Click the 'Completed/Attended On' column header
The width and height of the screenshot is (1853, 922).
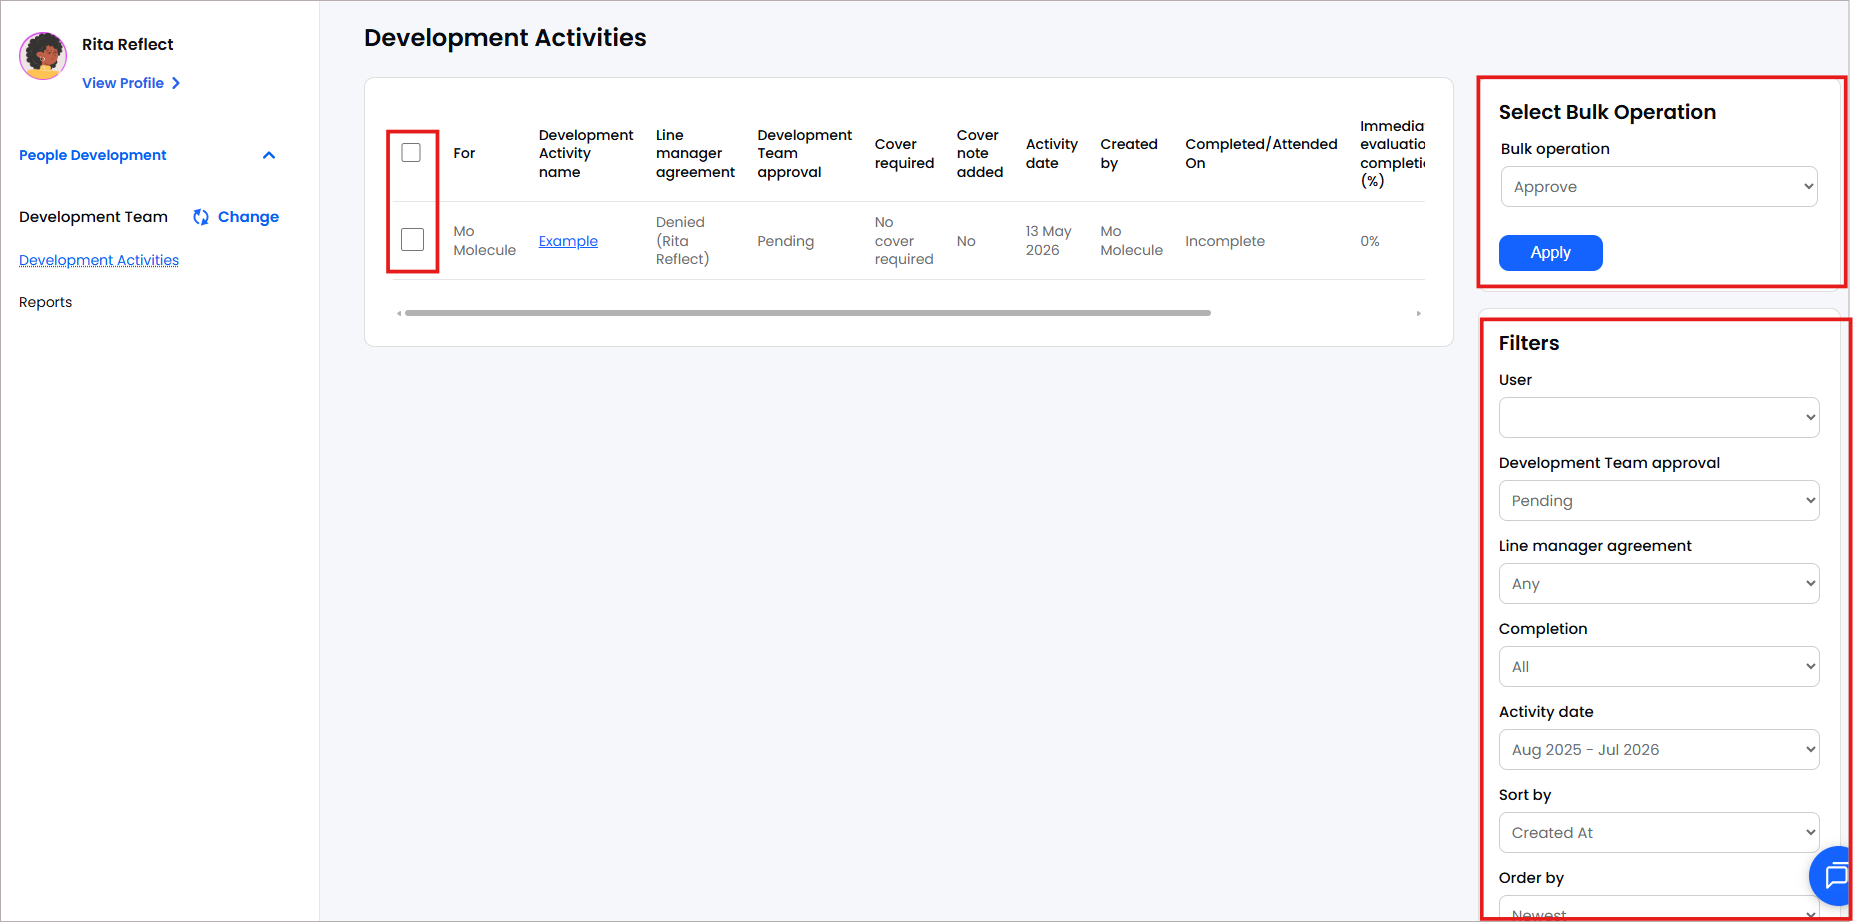(x=1261, y=153)
